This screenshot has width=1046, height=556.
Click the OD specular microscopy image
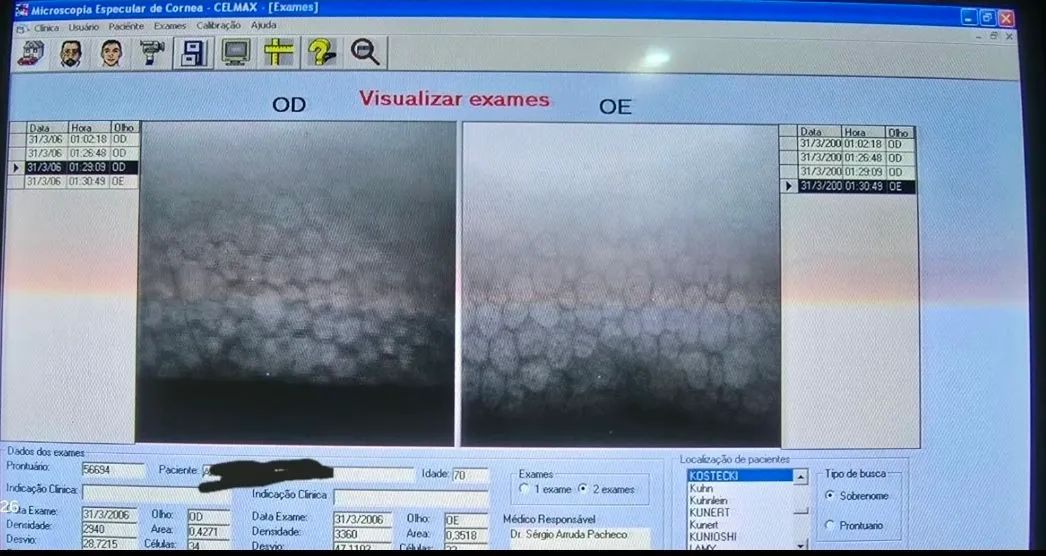click(x=296, y=282)
